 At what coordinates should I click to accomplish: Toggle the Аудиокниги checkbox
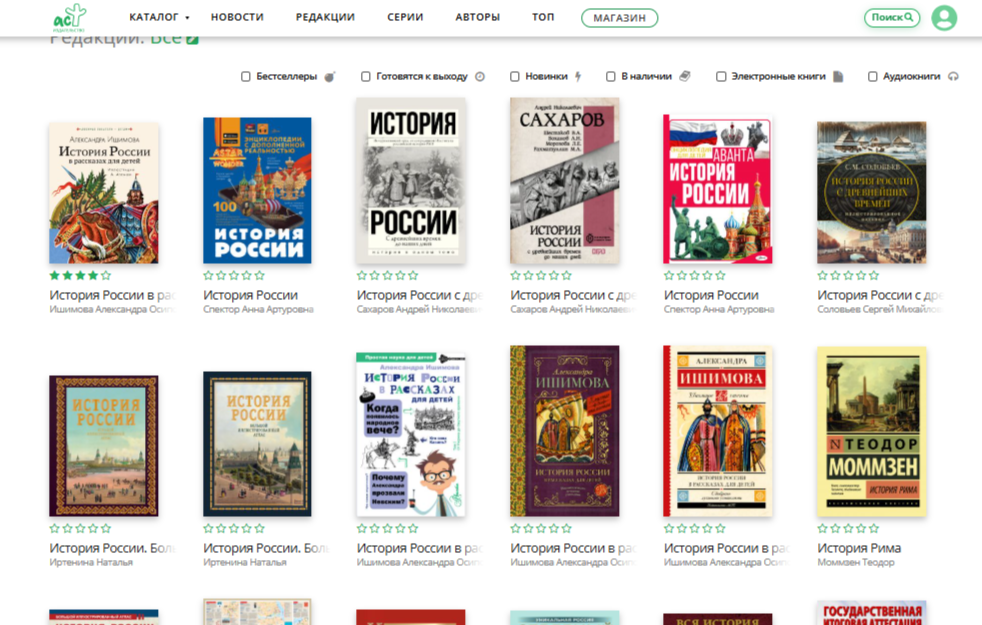click(872, 76)
